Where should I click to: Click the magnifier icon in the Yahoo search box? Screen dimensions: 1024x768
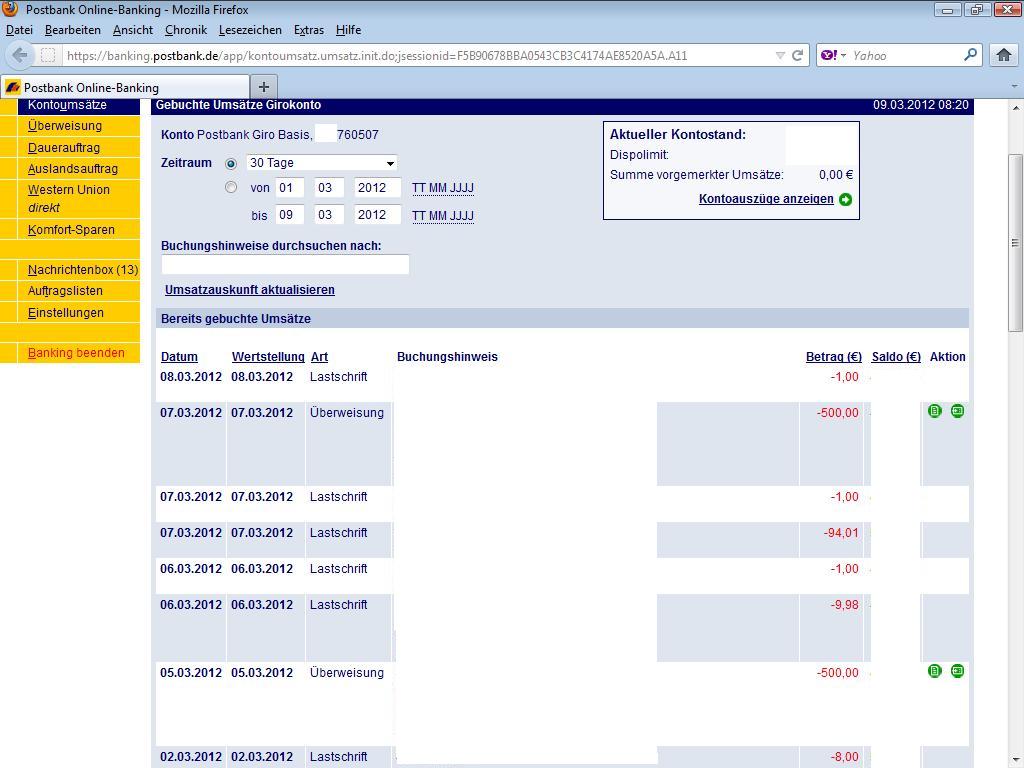(970, 55)
